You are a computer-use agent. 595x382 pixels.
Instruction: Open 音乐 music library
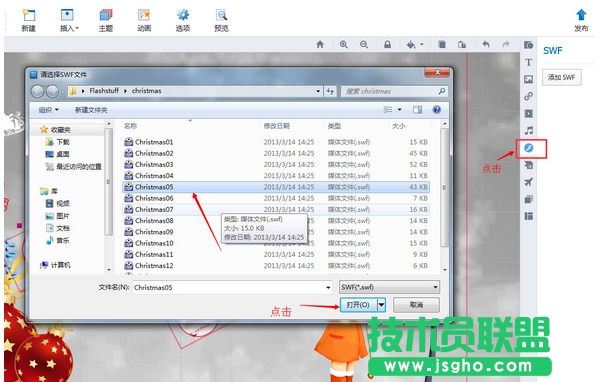point(58,240)
